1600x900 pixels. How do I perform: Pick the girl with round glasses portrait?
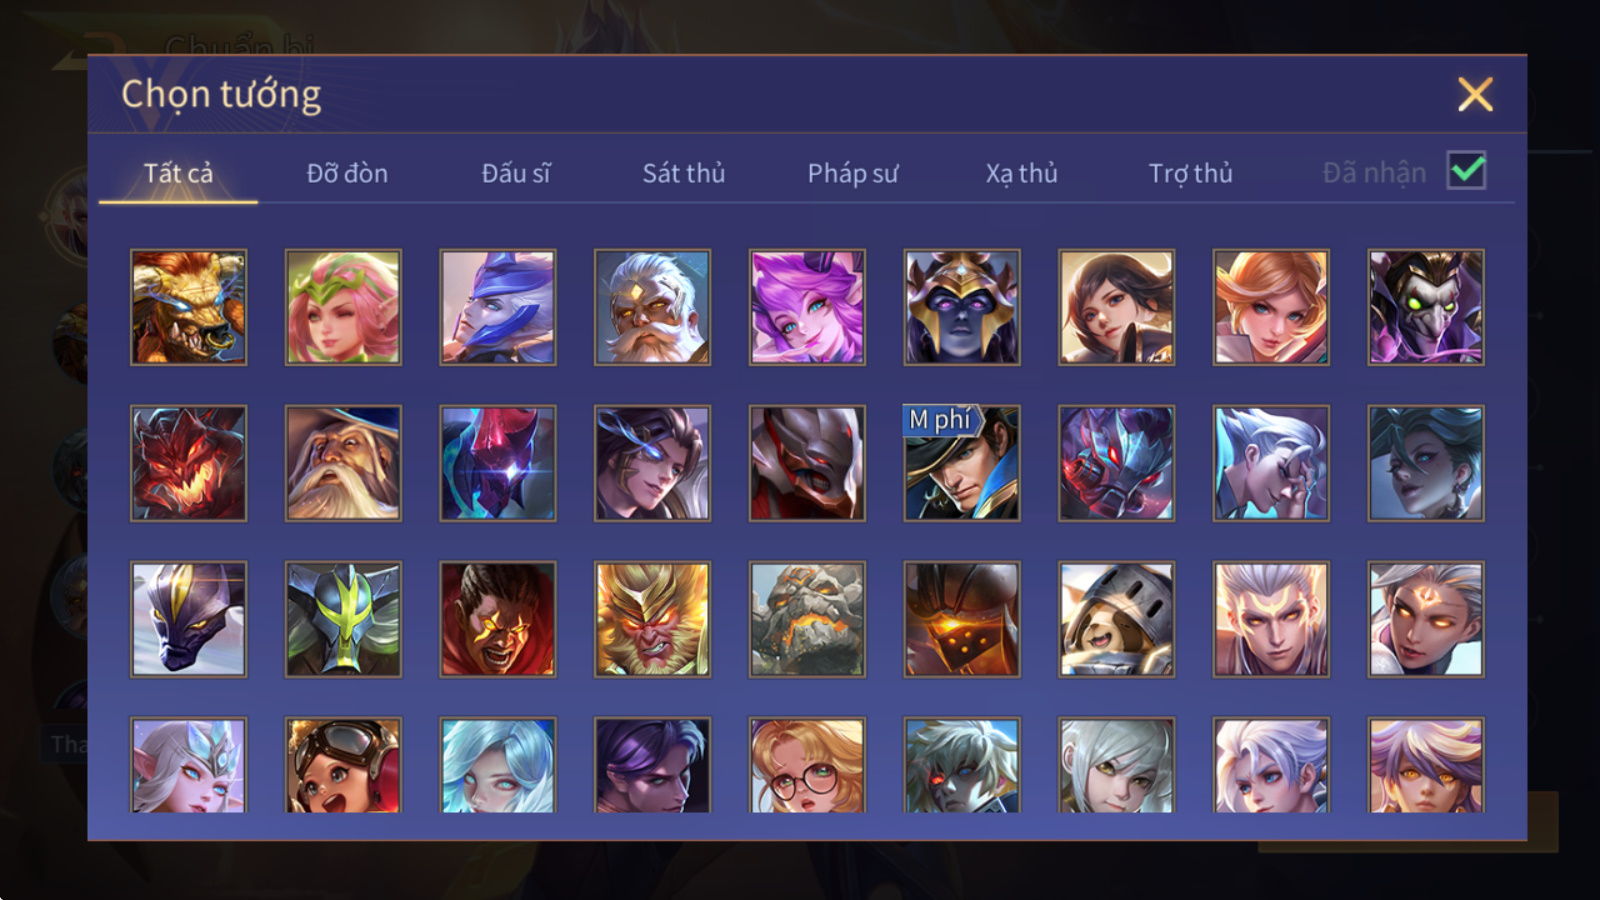click(x=807, y=765)
